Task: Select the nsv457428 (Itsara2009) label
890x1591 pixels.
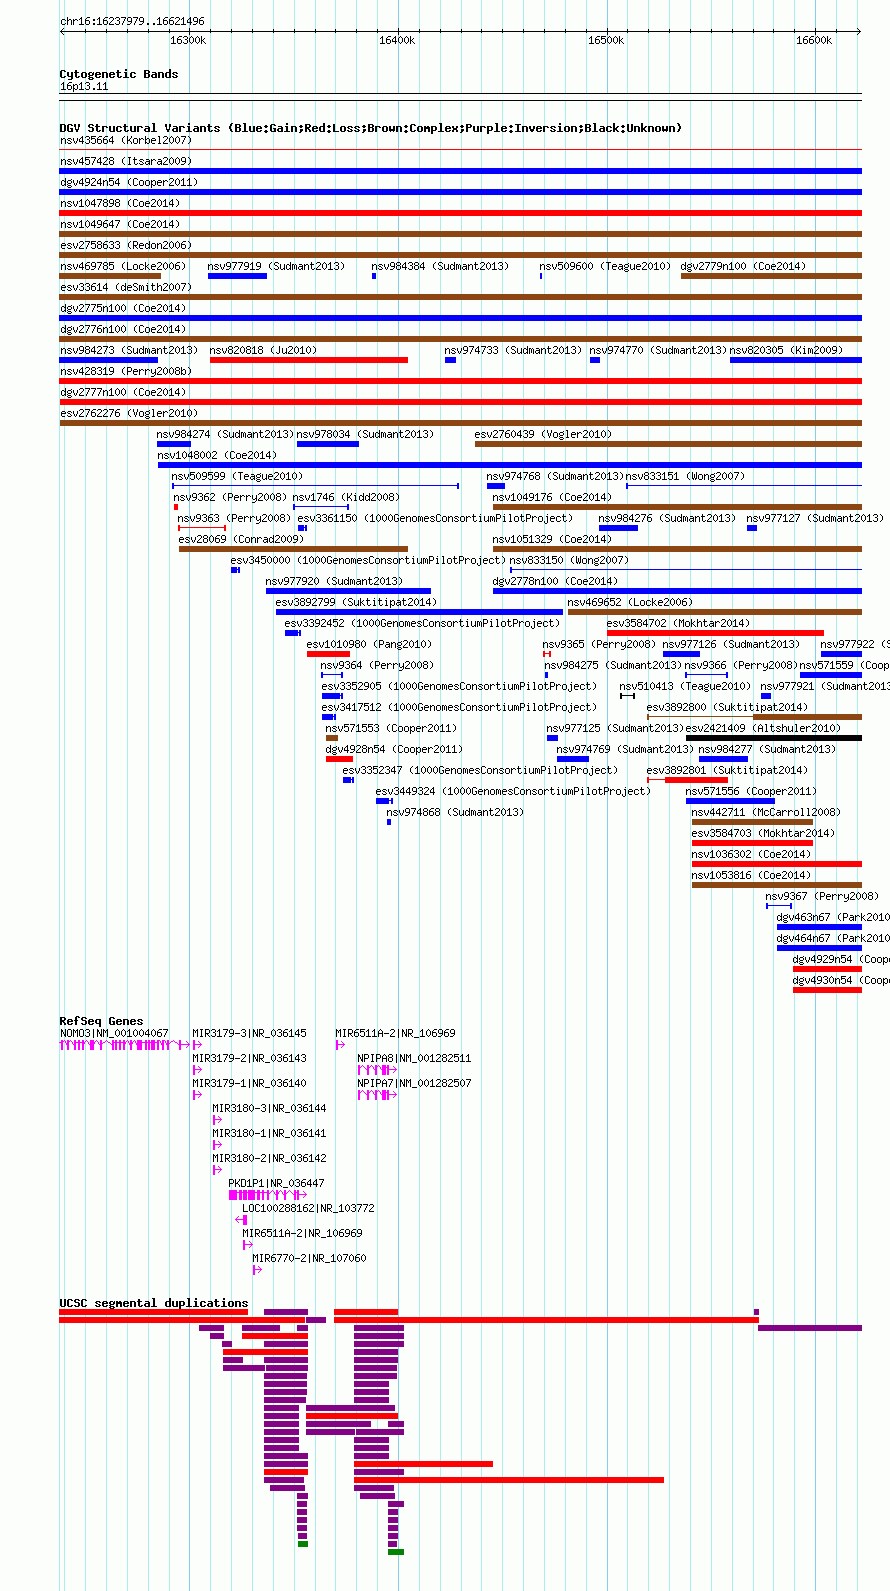Action: click(125, 161)
